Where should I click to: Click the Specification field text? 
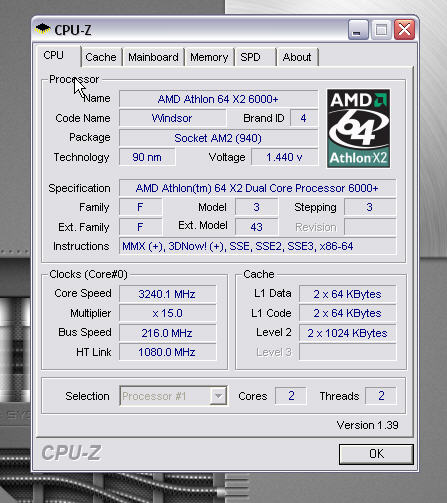[x=257, y=188]
